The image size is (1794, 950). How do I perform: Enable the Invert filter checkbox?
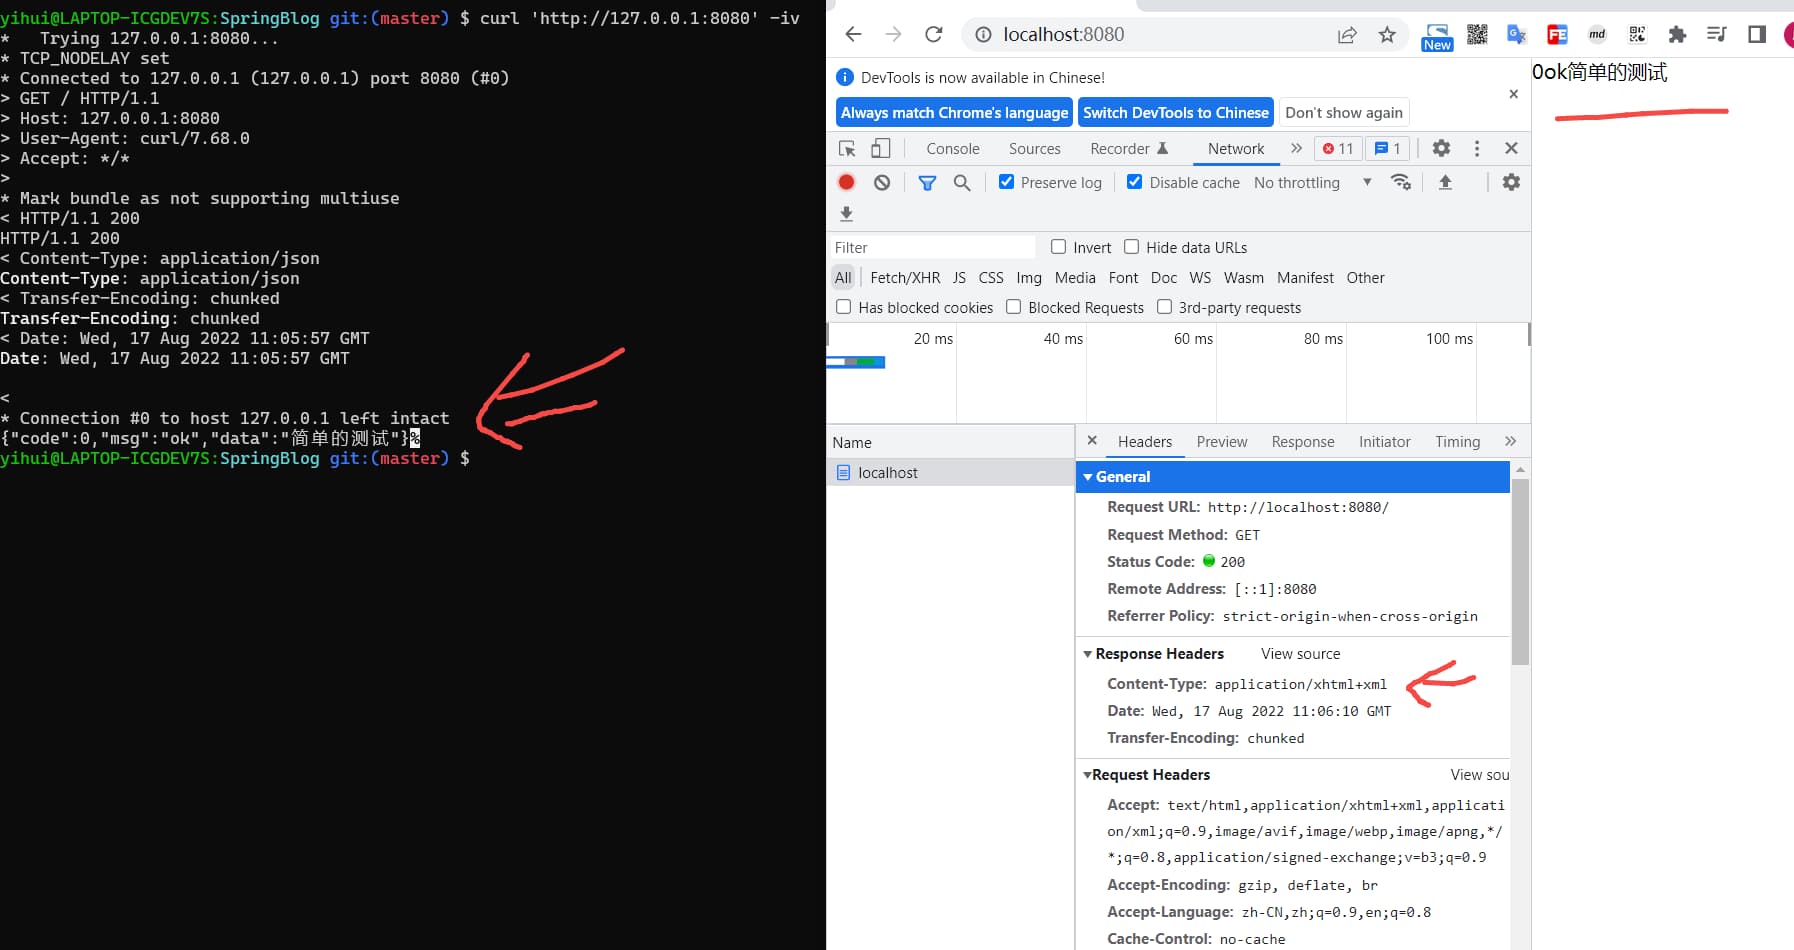tap(1058, 247)
